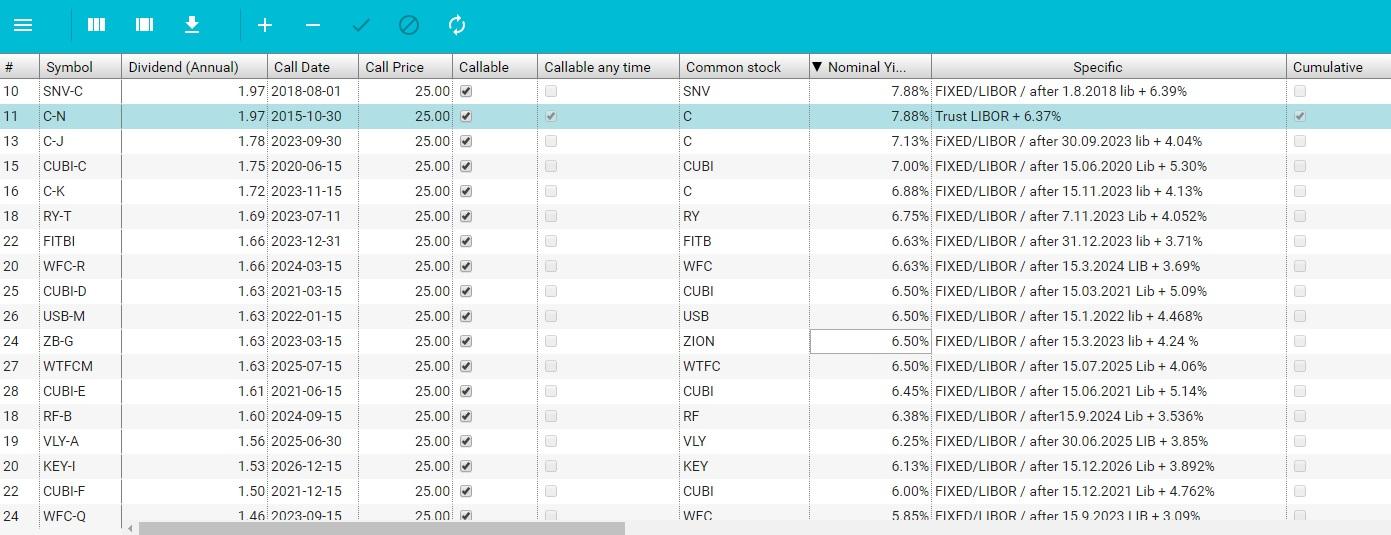Image resolution: width=1391 pixels, height=535 pixels.
Task: Click the horizontal scrollbar thumb
Action: 381,528
